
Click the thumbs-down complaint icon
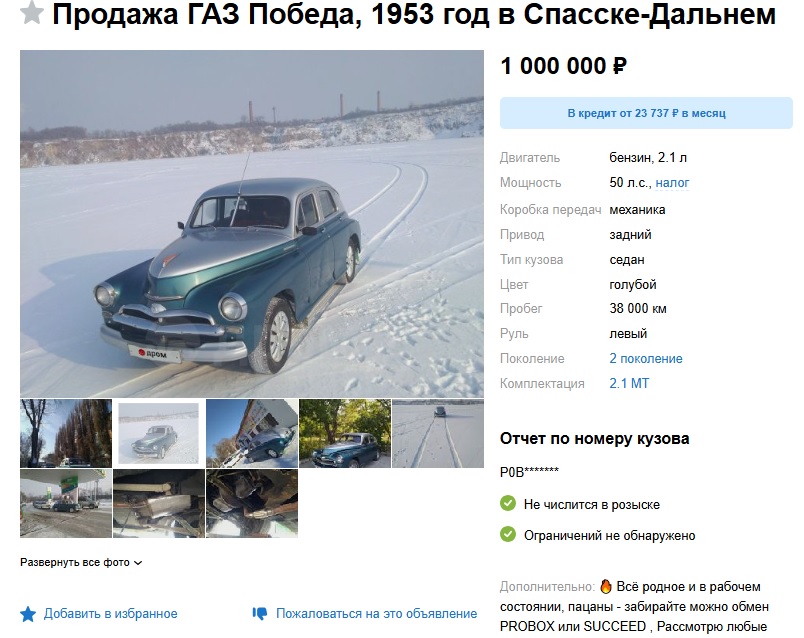(260, 613)
